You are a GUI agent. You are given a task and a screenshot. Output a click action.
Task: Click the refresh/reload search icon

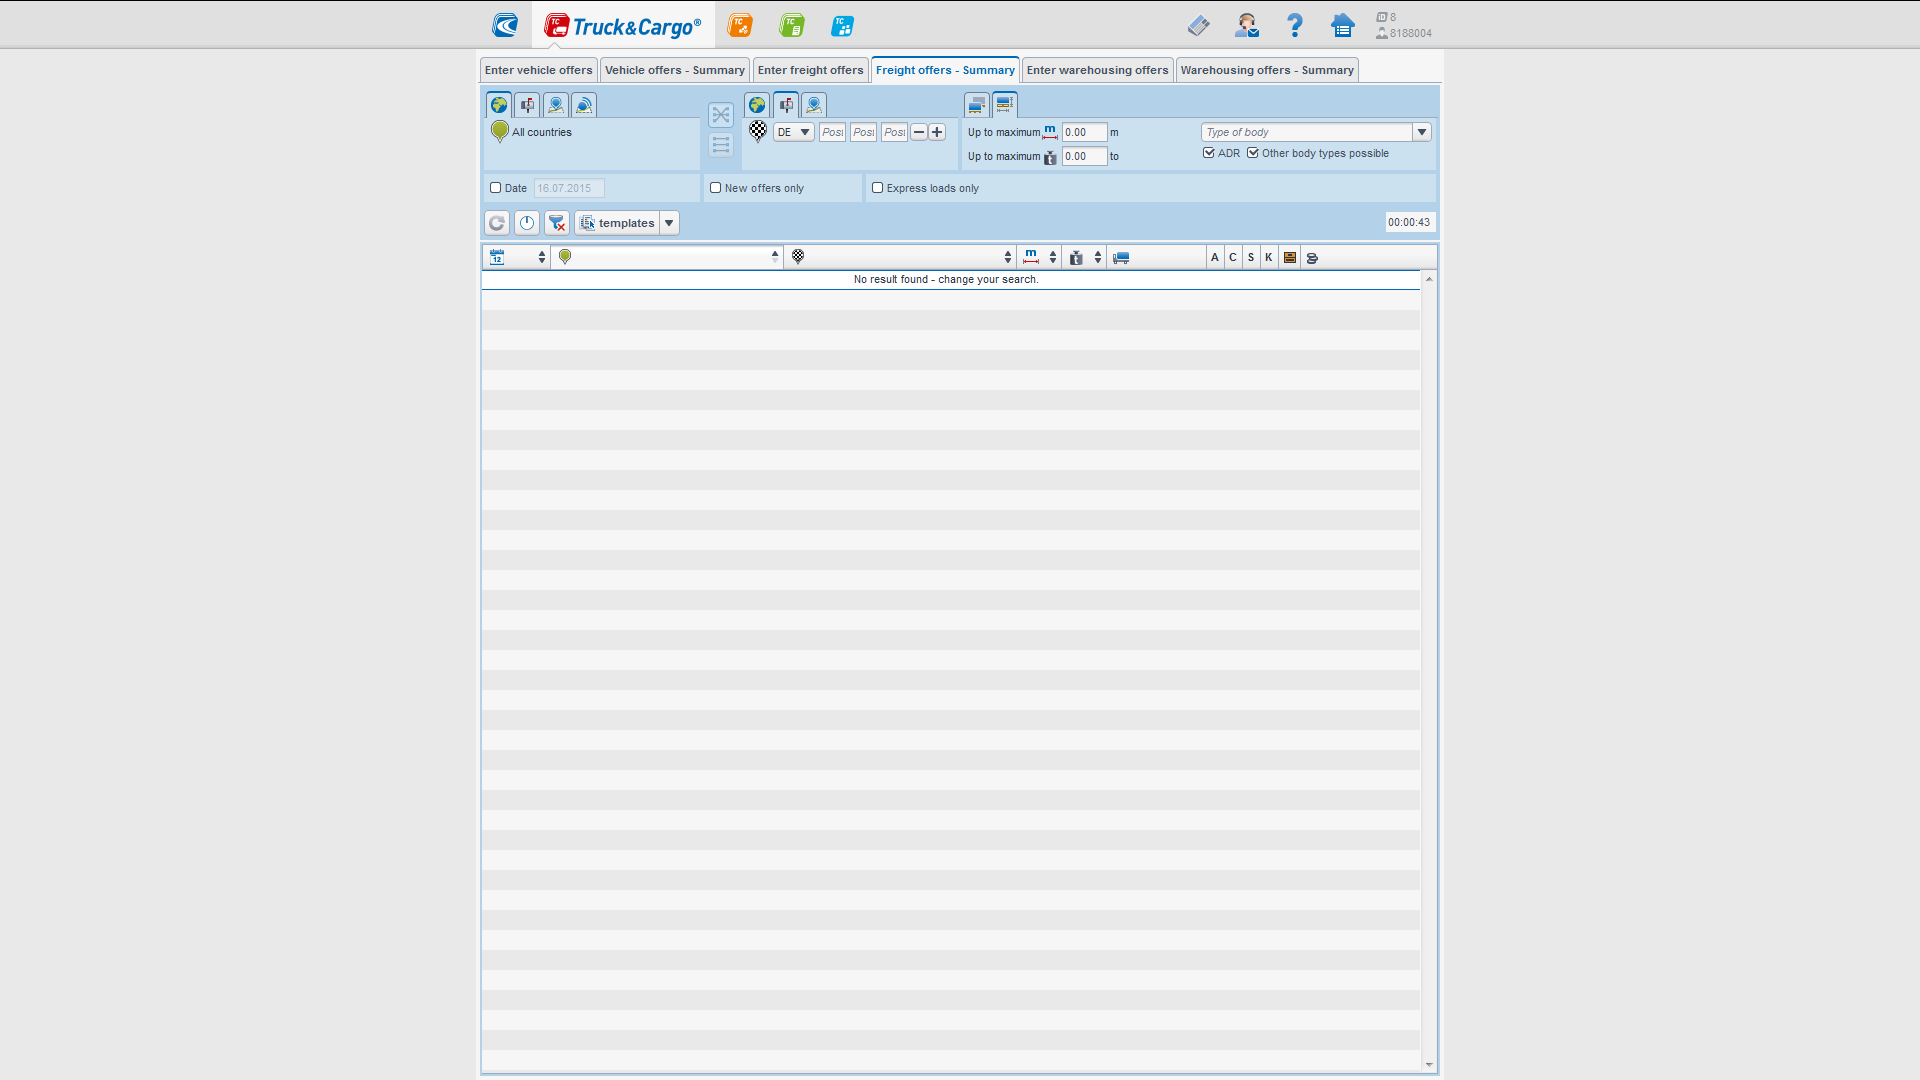point(497,222)
